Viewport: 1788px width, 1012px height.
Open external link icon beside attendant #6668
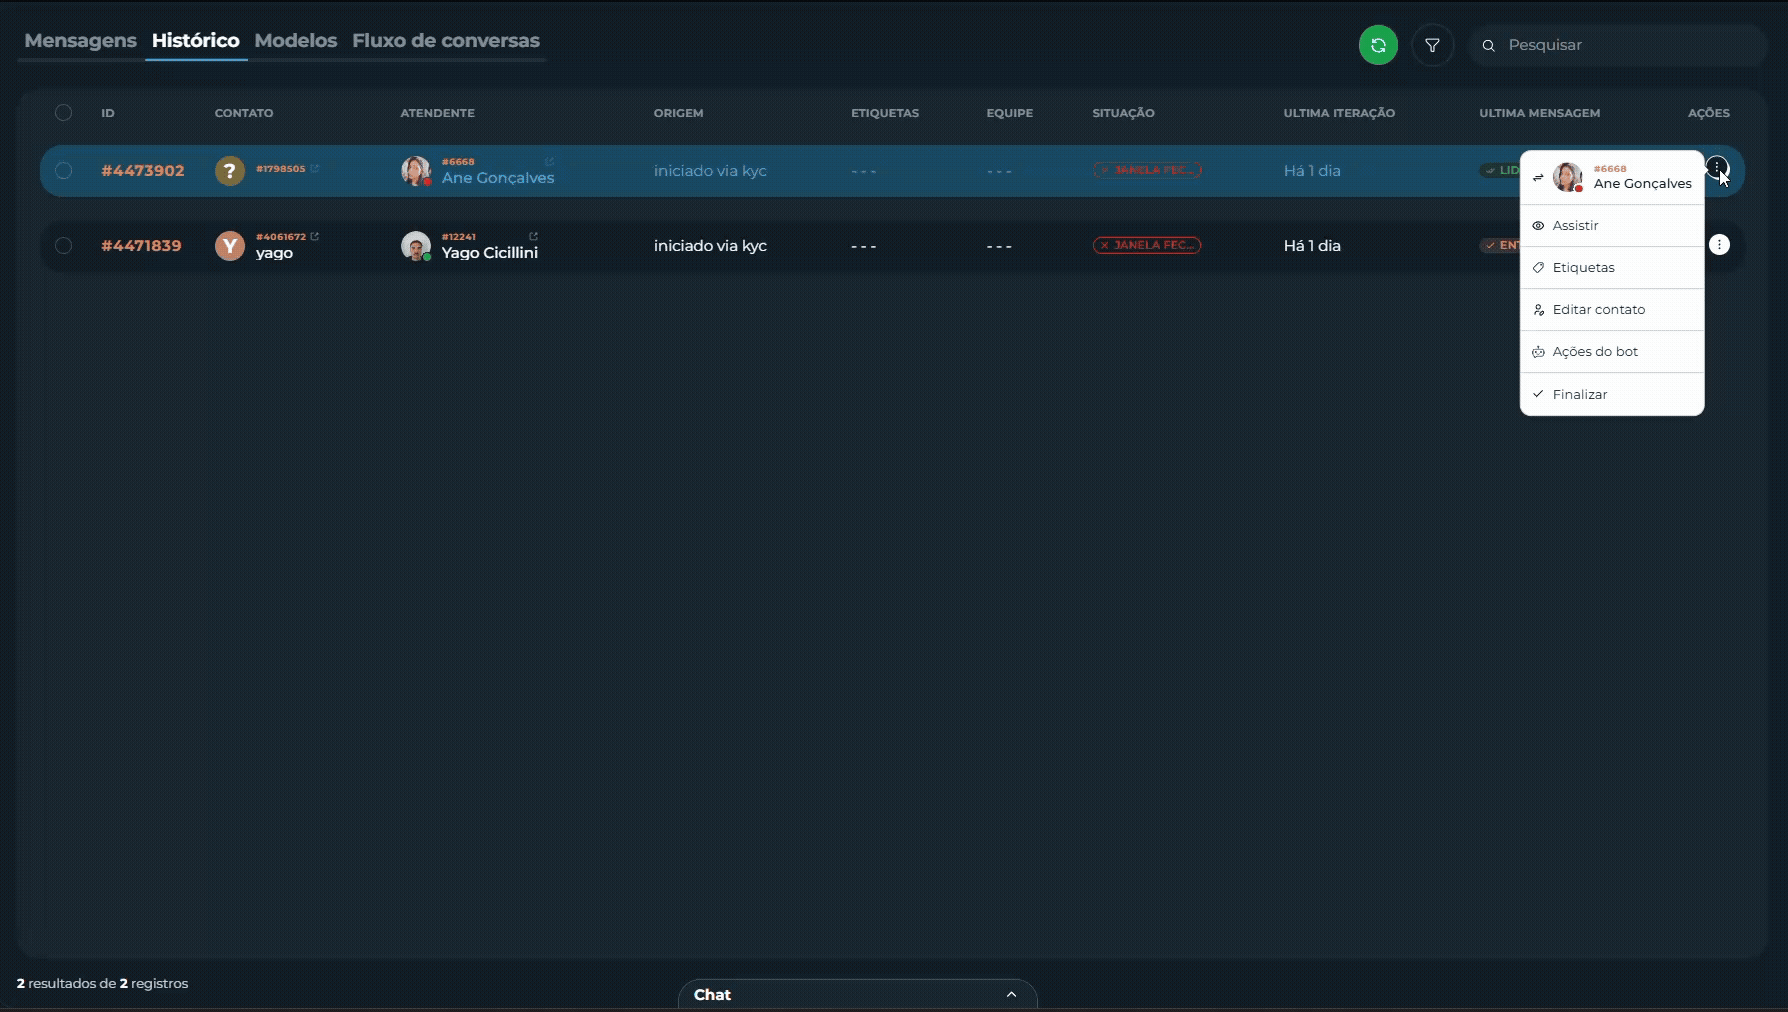549,162
